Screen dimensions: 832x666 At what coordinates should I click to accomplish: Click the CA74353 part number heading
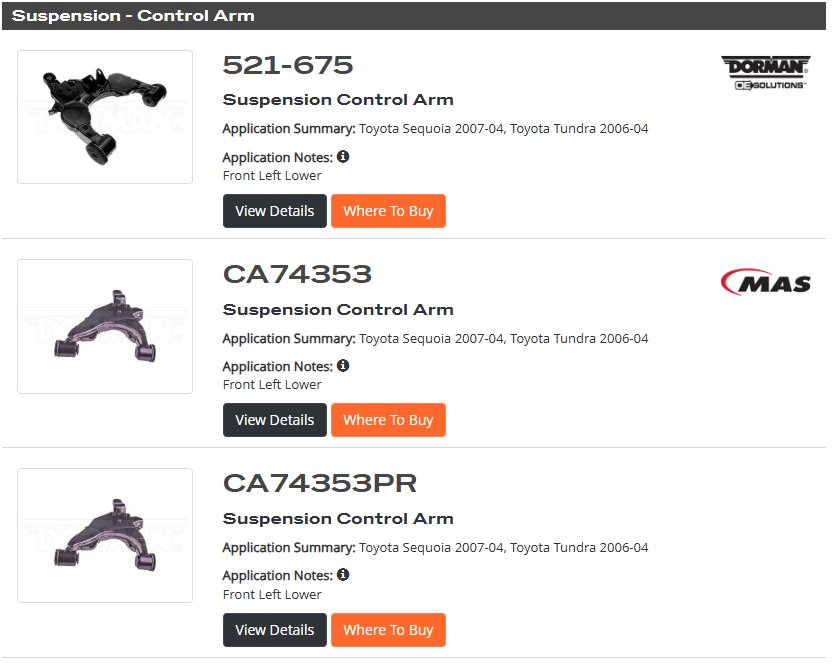pos(297,274)
